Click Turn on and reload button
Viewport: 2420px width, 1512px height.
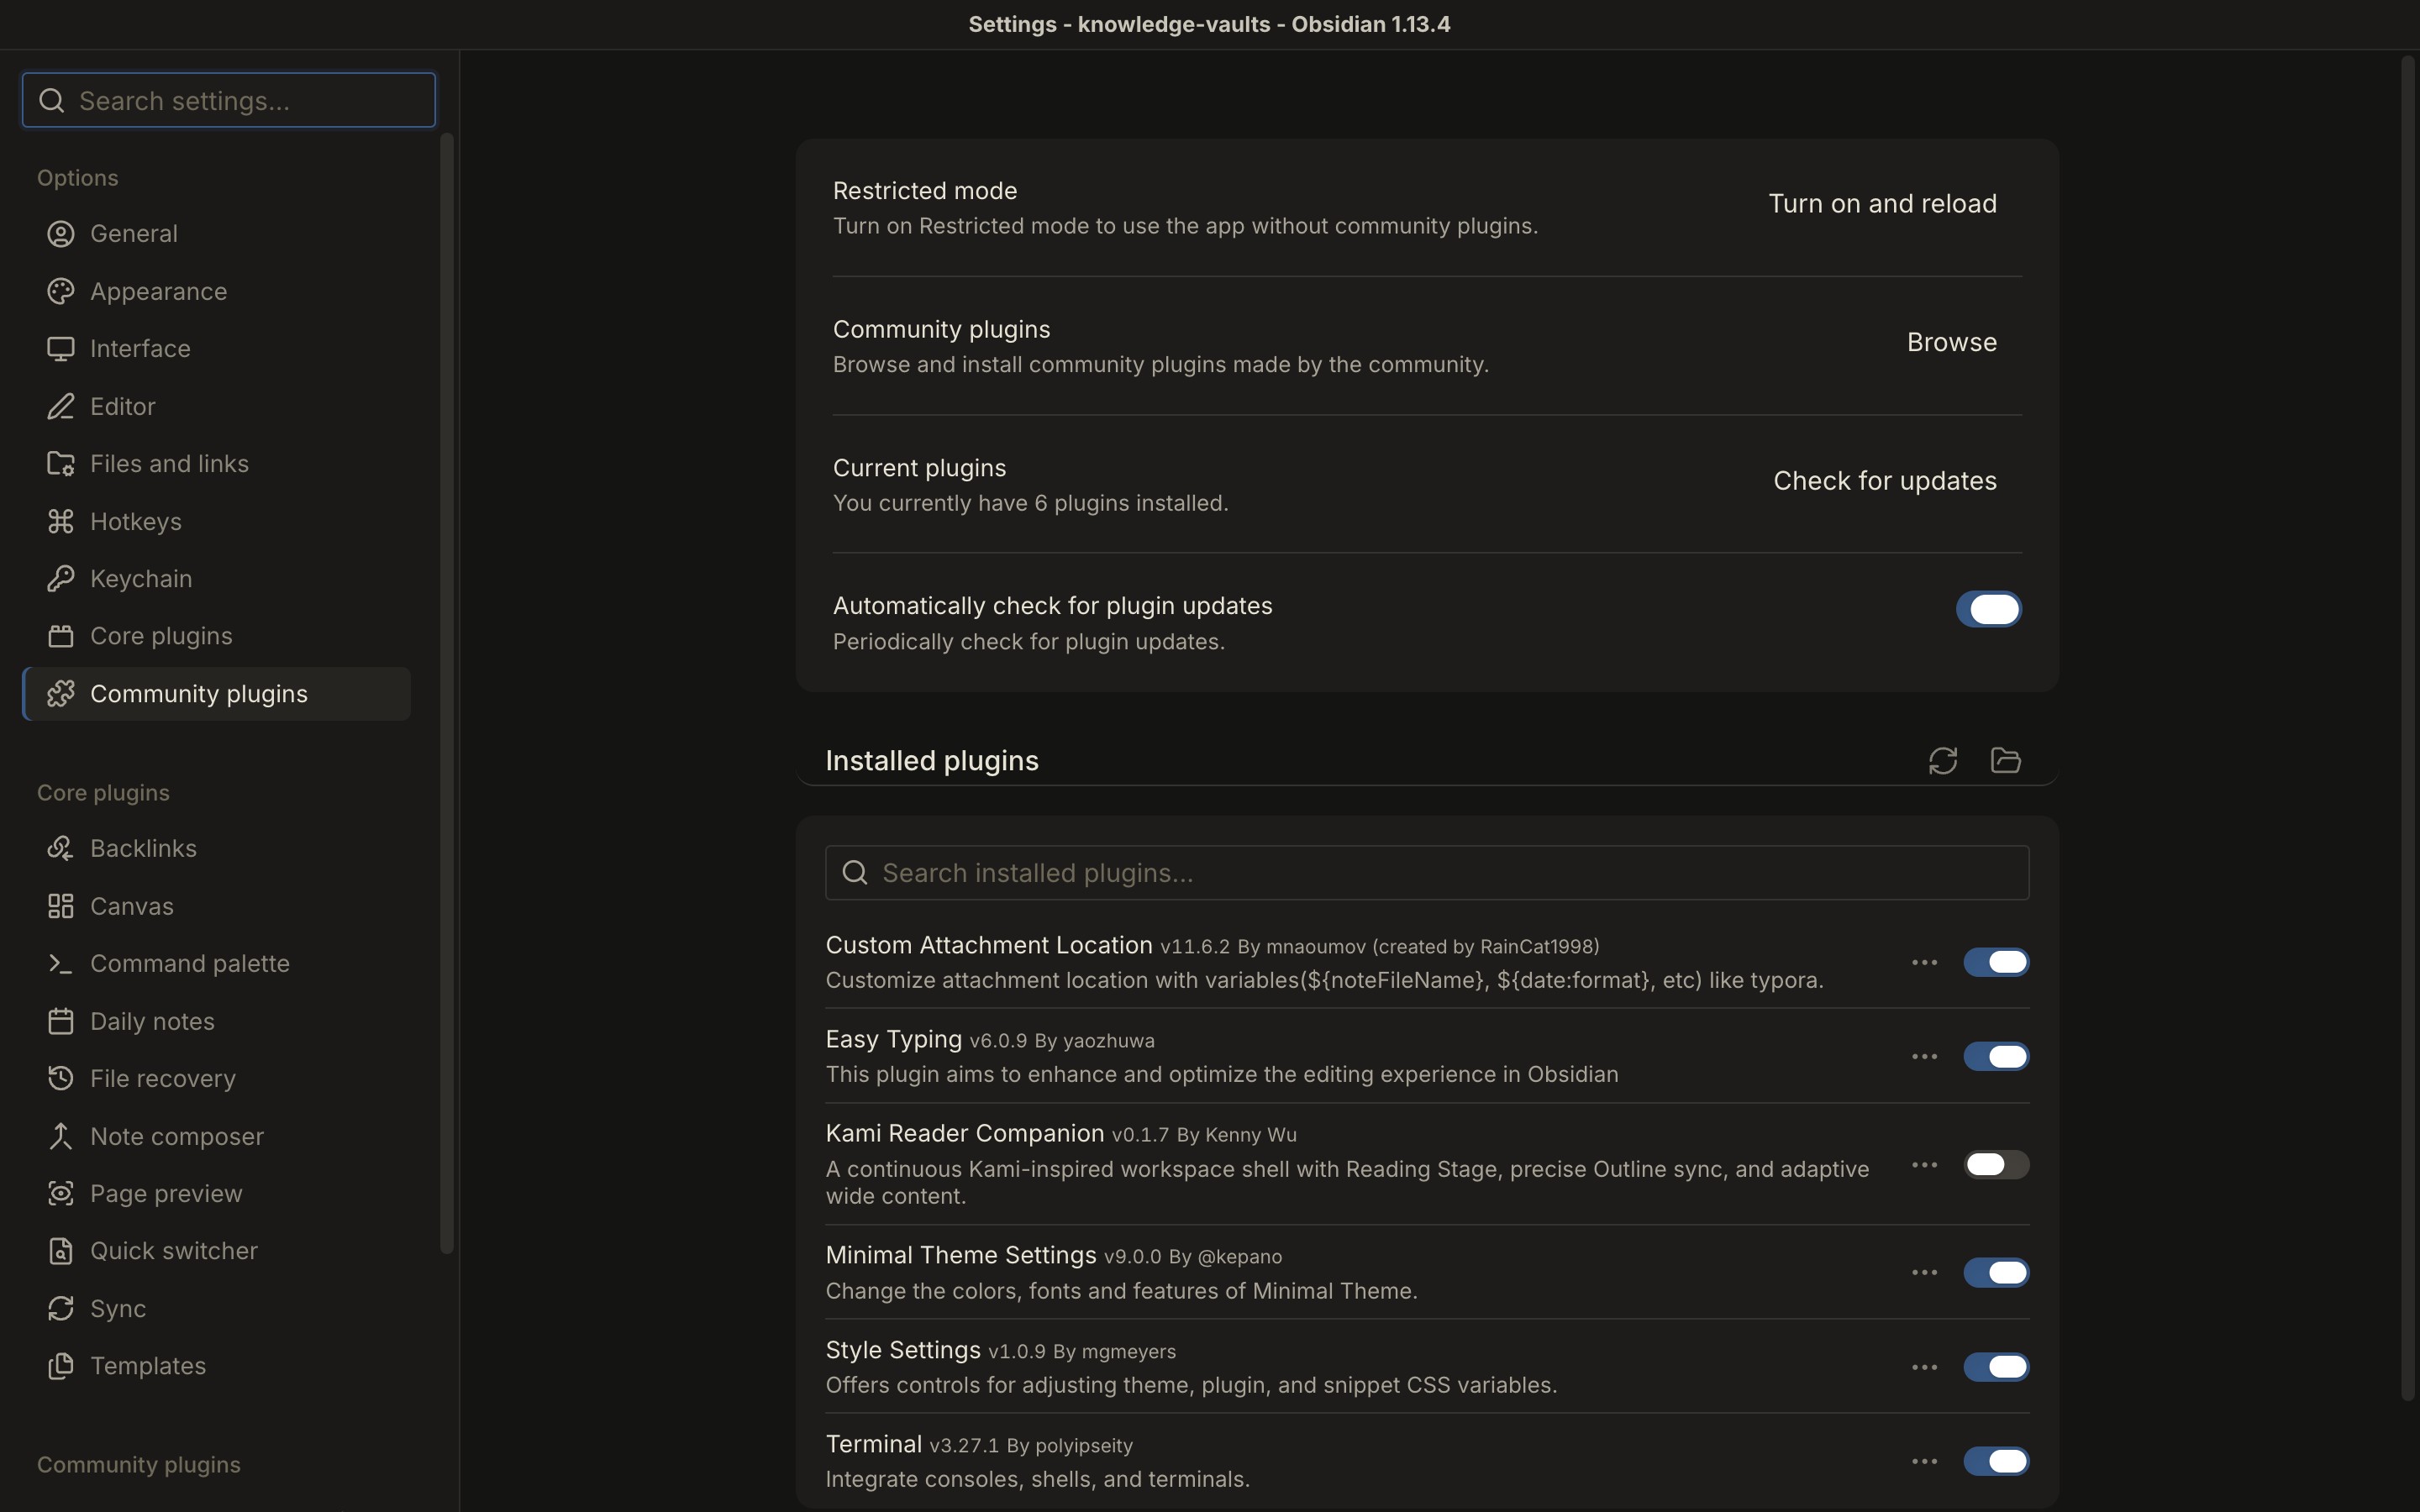1882,204
